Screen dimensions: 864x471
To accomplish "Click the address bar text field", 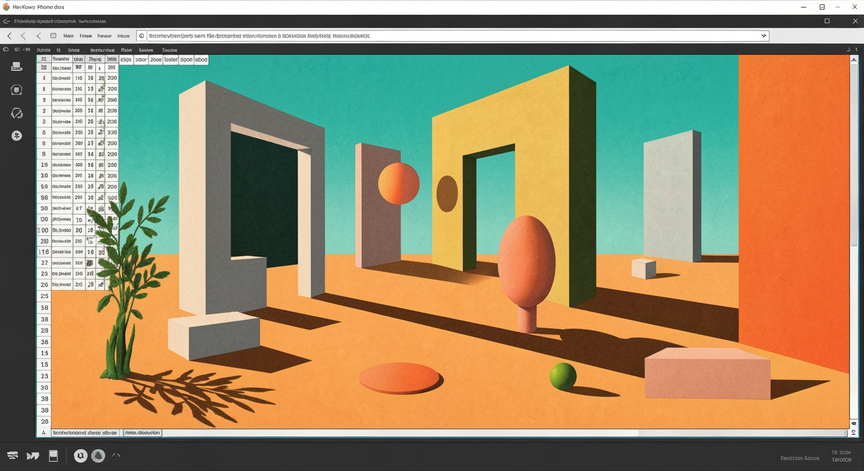I will tap(452, 36).
